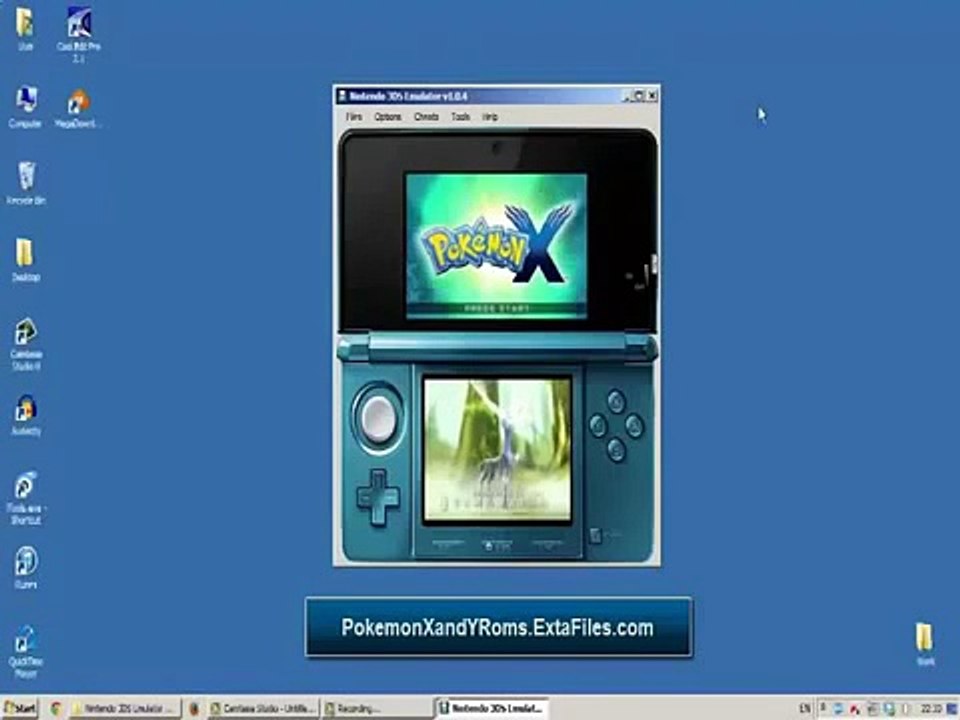Open the Cheats menu
The height and width of the screenshot is (720, 960).
pos(426,116)
